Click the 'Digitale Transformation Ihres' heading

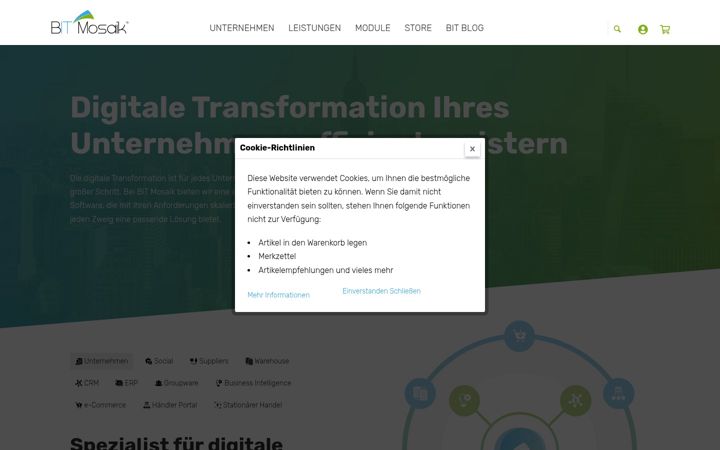pyautogui.click(x=290, y=108)
